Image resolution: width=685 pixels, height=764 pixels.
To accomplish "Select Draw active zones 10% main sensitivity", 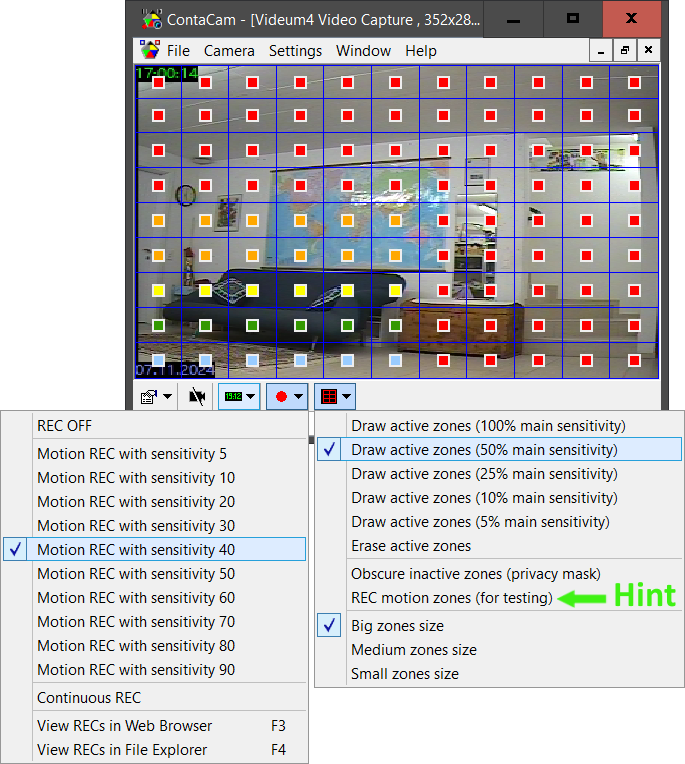I will coord(499,498).
